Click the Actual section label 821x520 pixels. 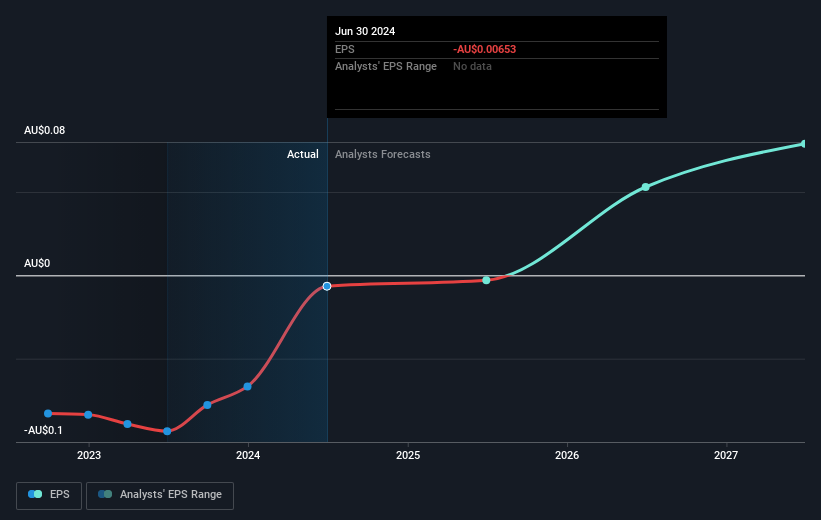click(x=303, y=154)
